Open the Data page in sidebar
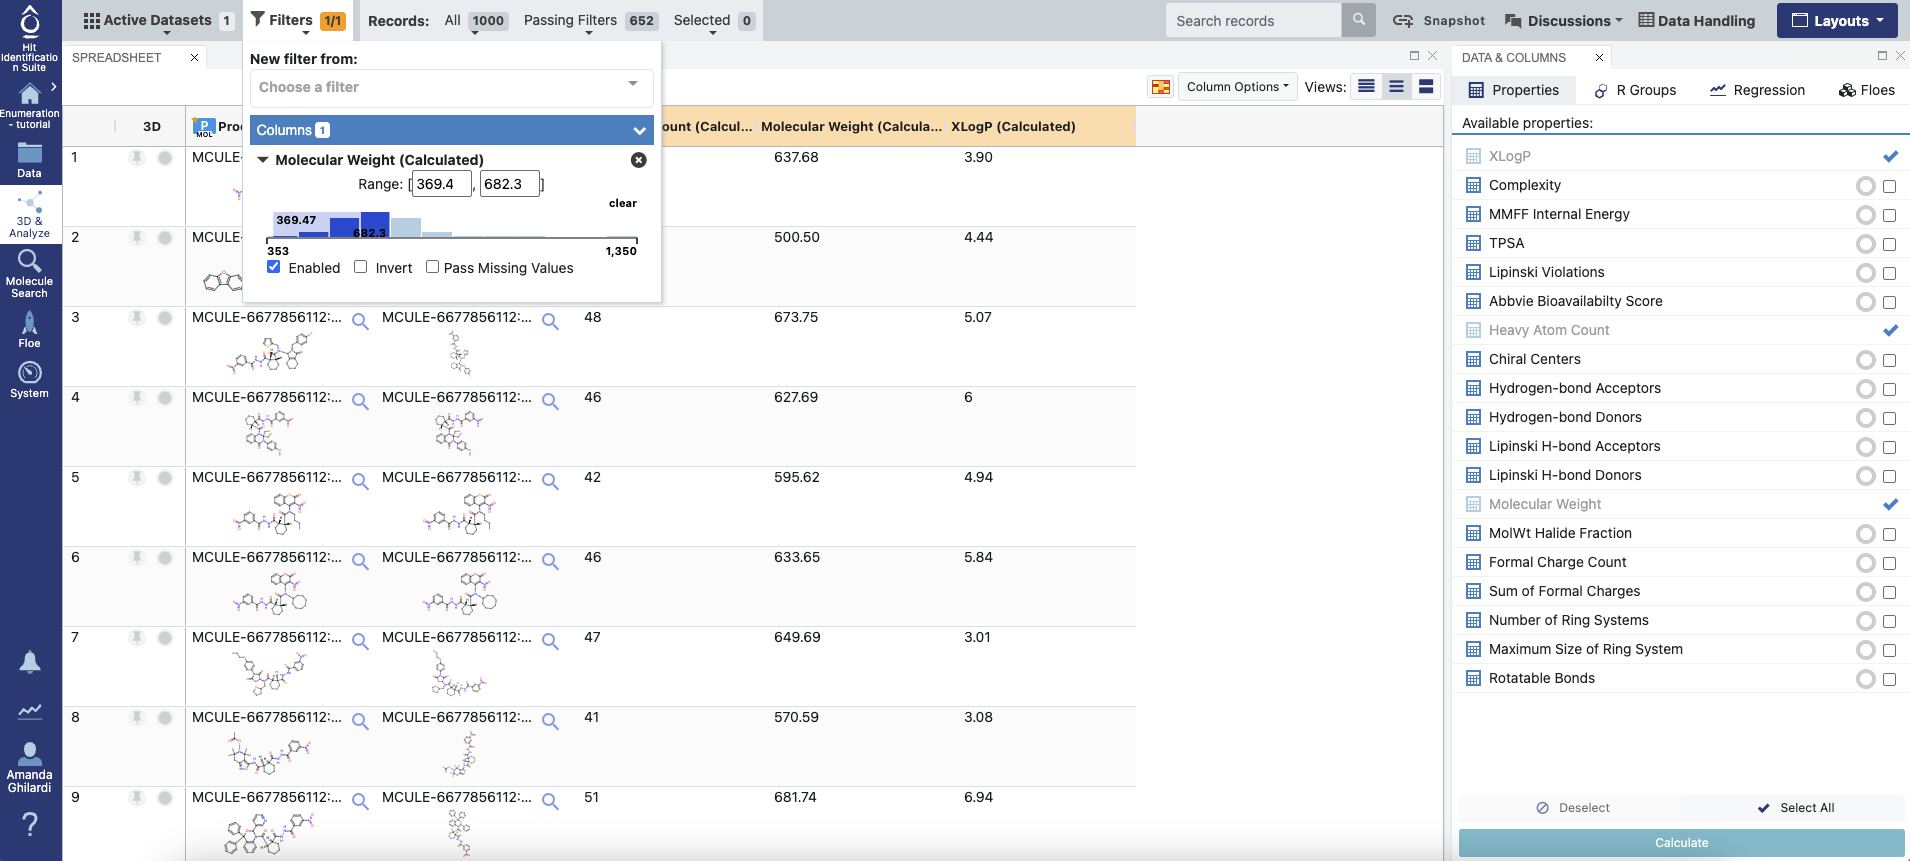Image resolution: width=1910 pixels, height=861 pixels. coord(30,160)
